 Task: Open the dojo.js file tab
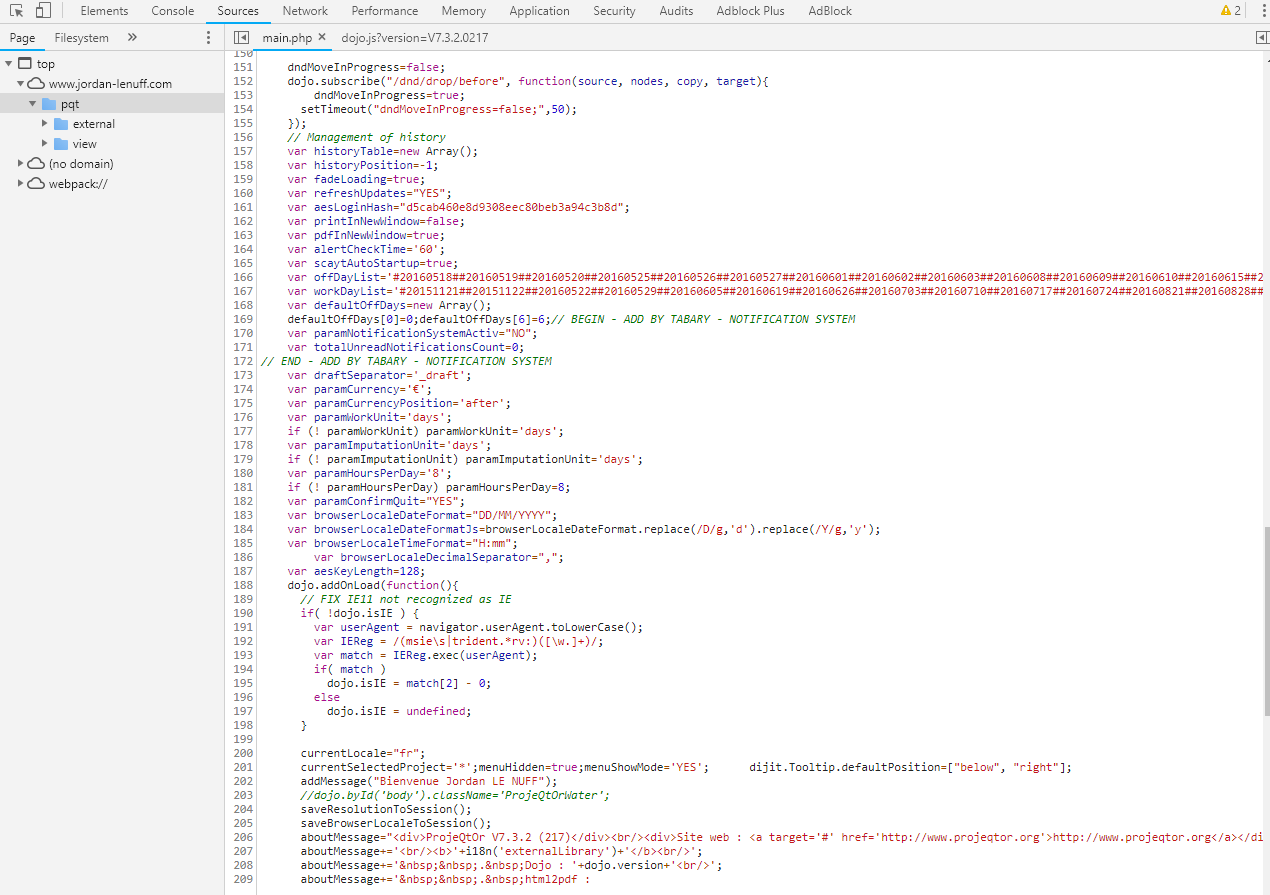tap(414, 38)
